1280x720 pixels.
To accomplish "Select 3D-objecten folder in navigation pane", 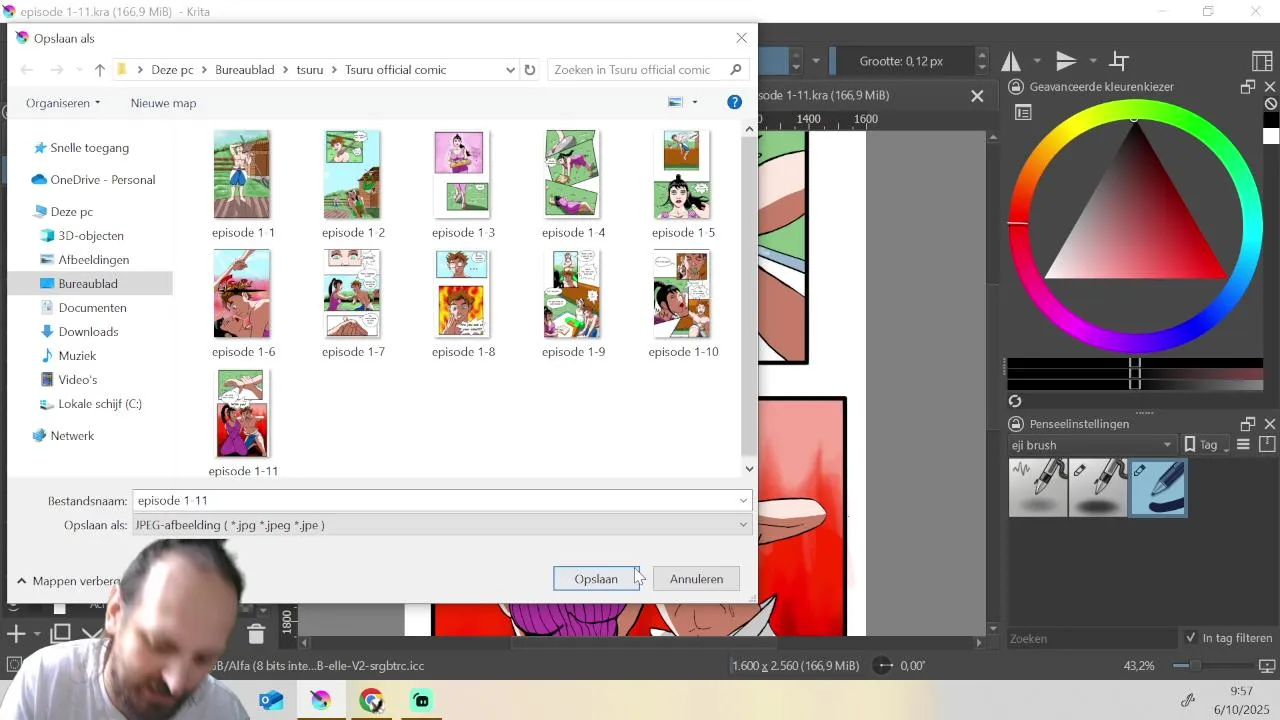I will coord(90,236).
